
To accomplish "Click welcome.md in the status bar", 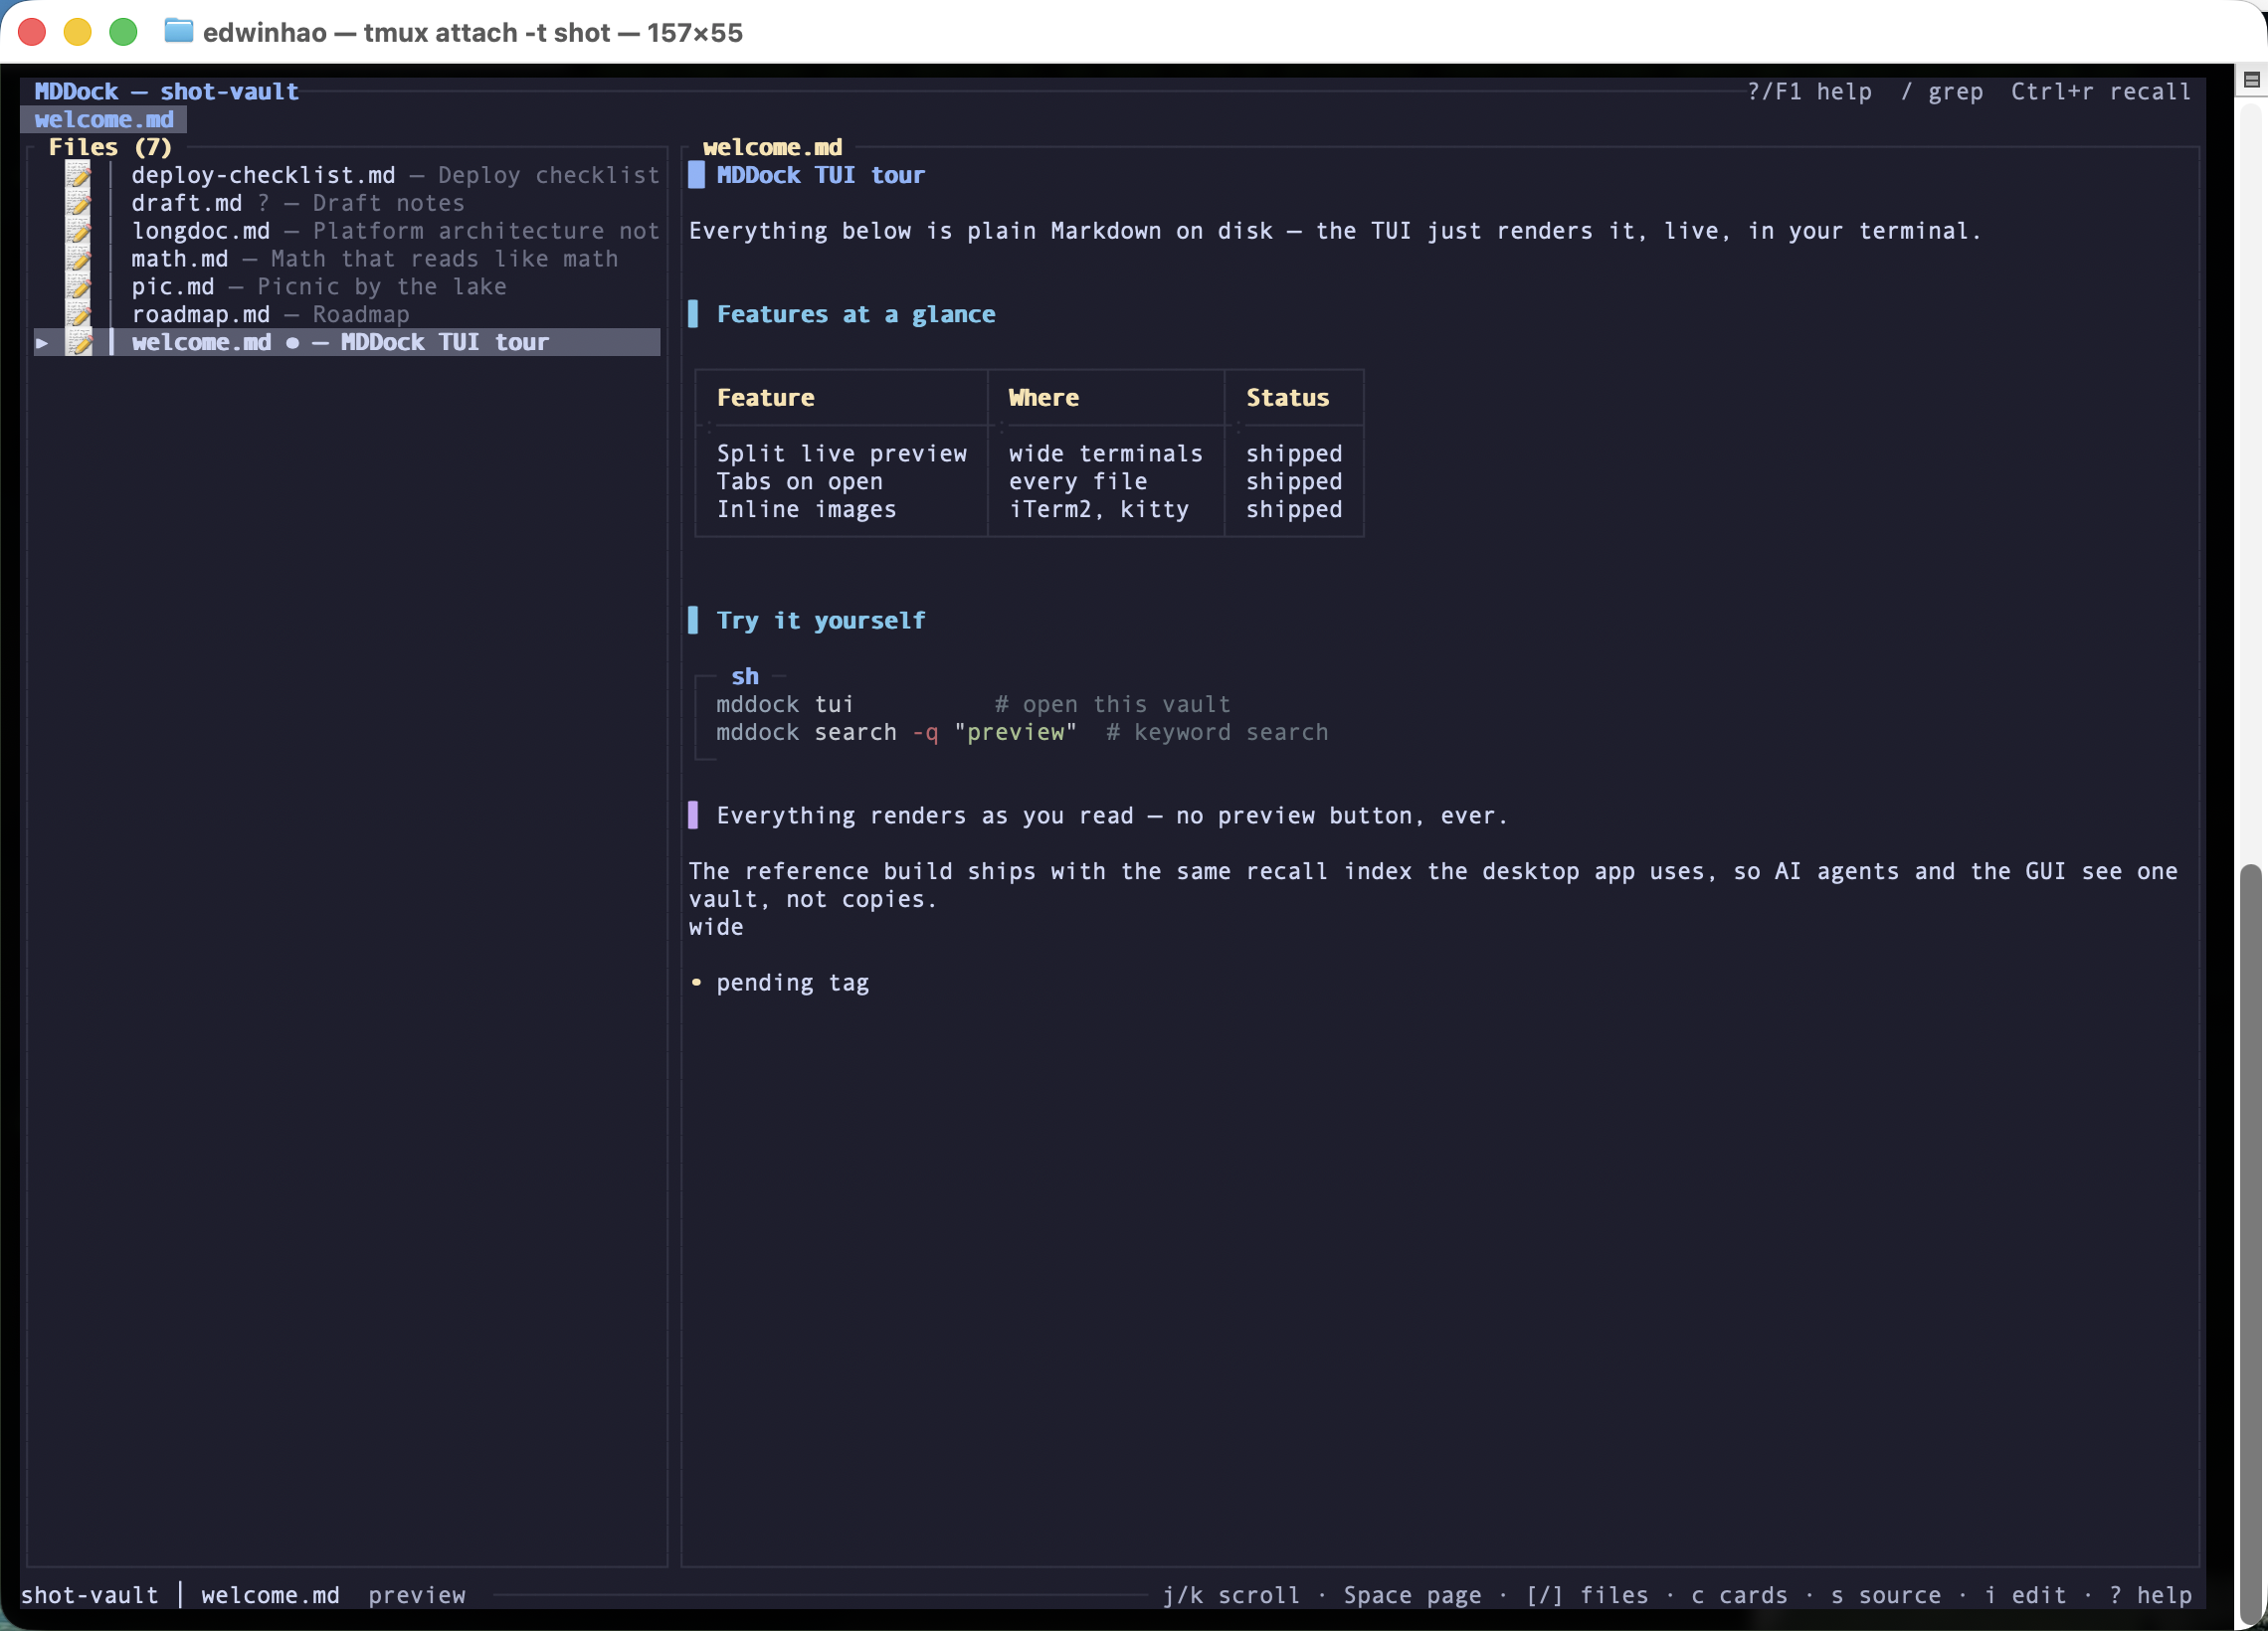I will (270, 1595).
